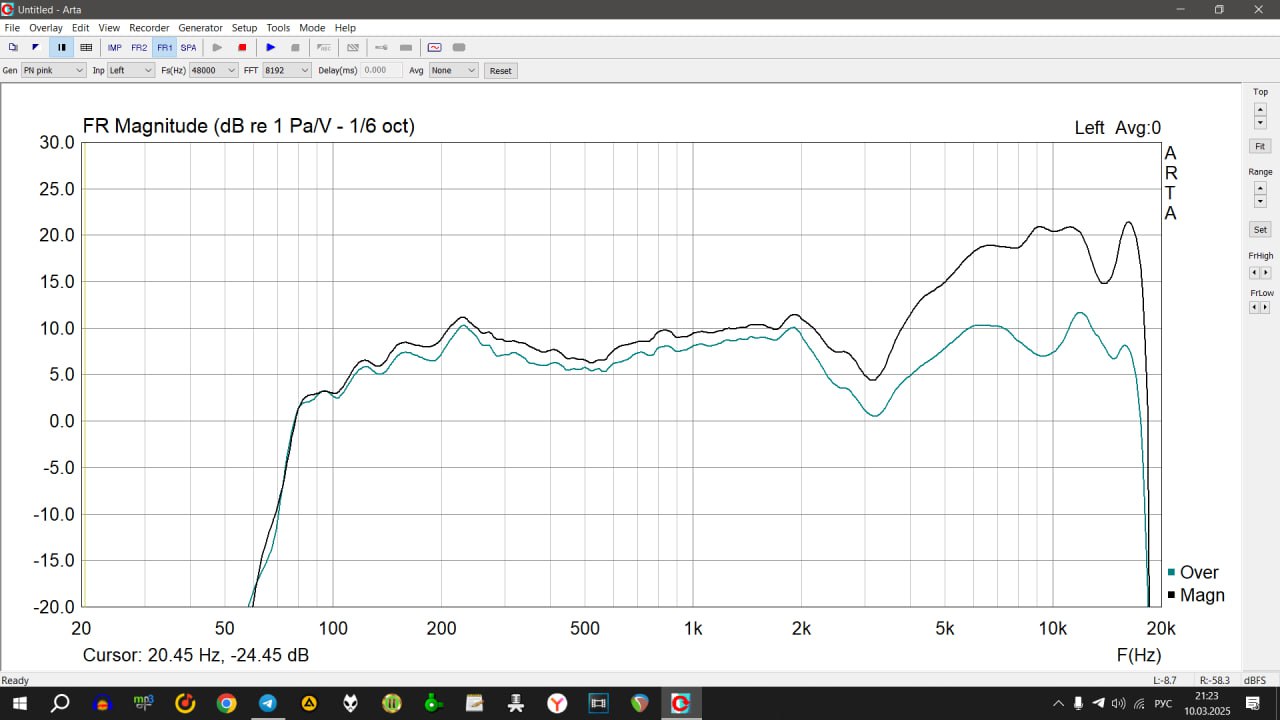Click the blue flag toolbar icon
Screen dimensions: 1280x720
(x=36, y=47)
